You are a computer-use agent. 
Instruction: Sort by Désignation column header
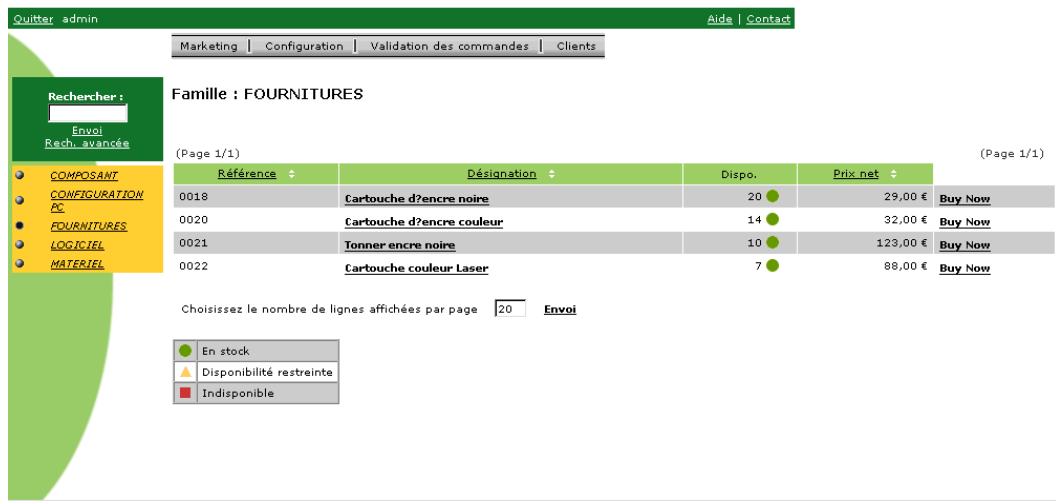pyautogui.click(x=502, y=174)
